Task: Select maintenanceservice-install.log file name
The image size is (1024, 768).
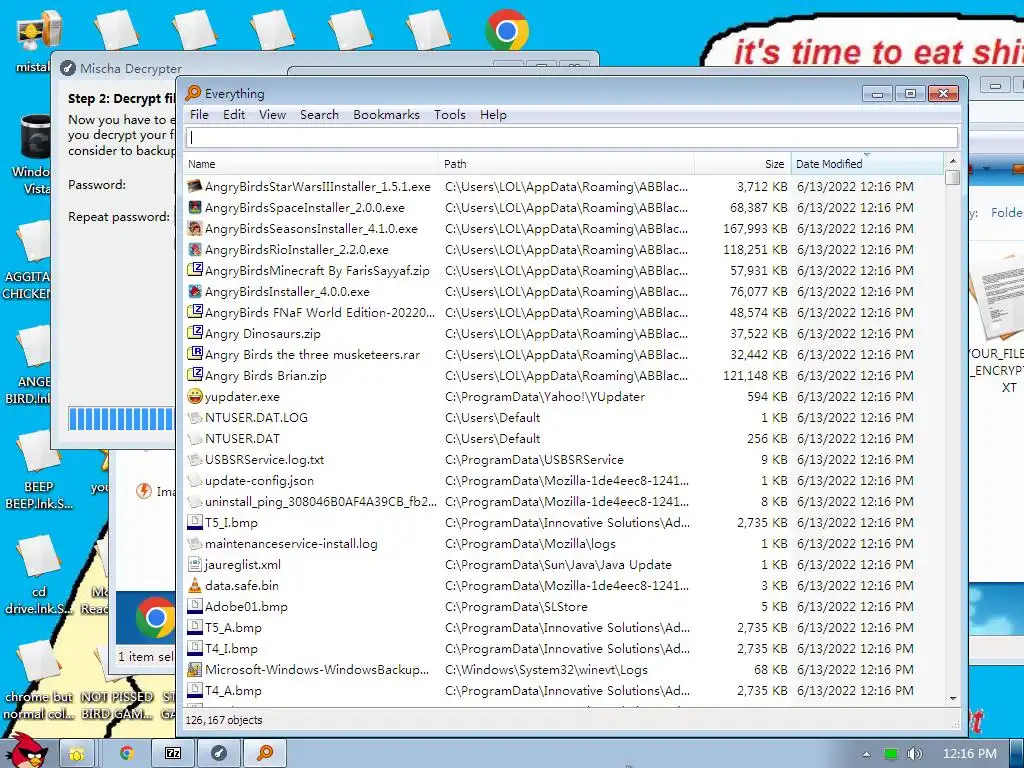Action: [x=291, y=543]
